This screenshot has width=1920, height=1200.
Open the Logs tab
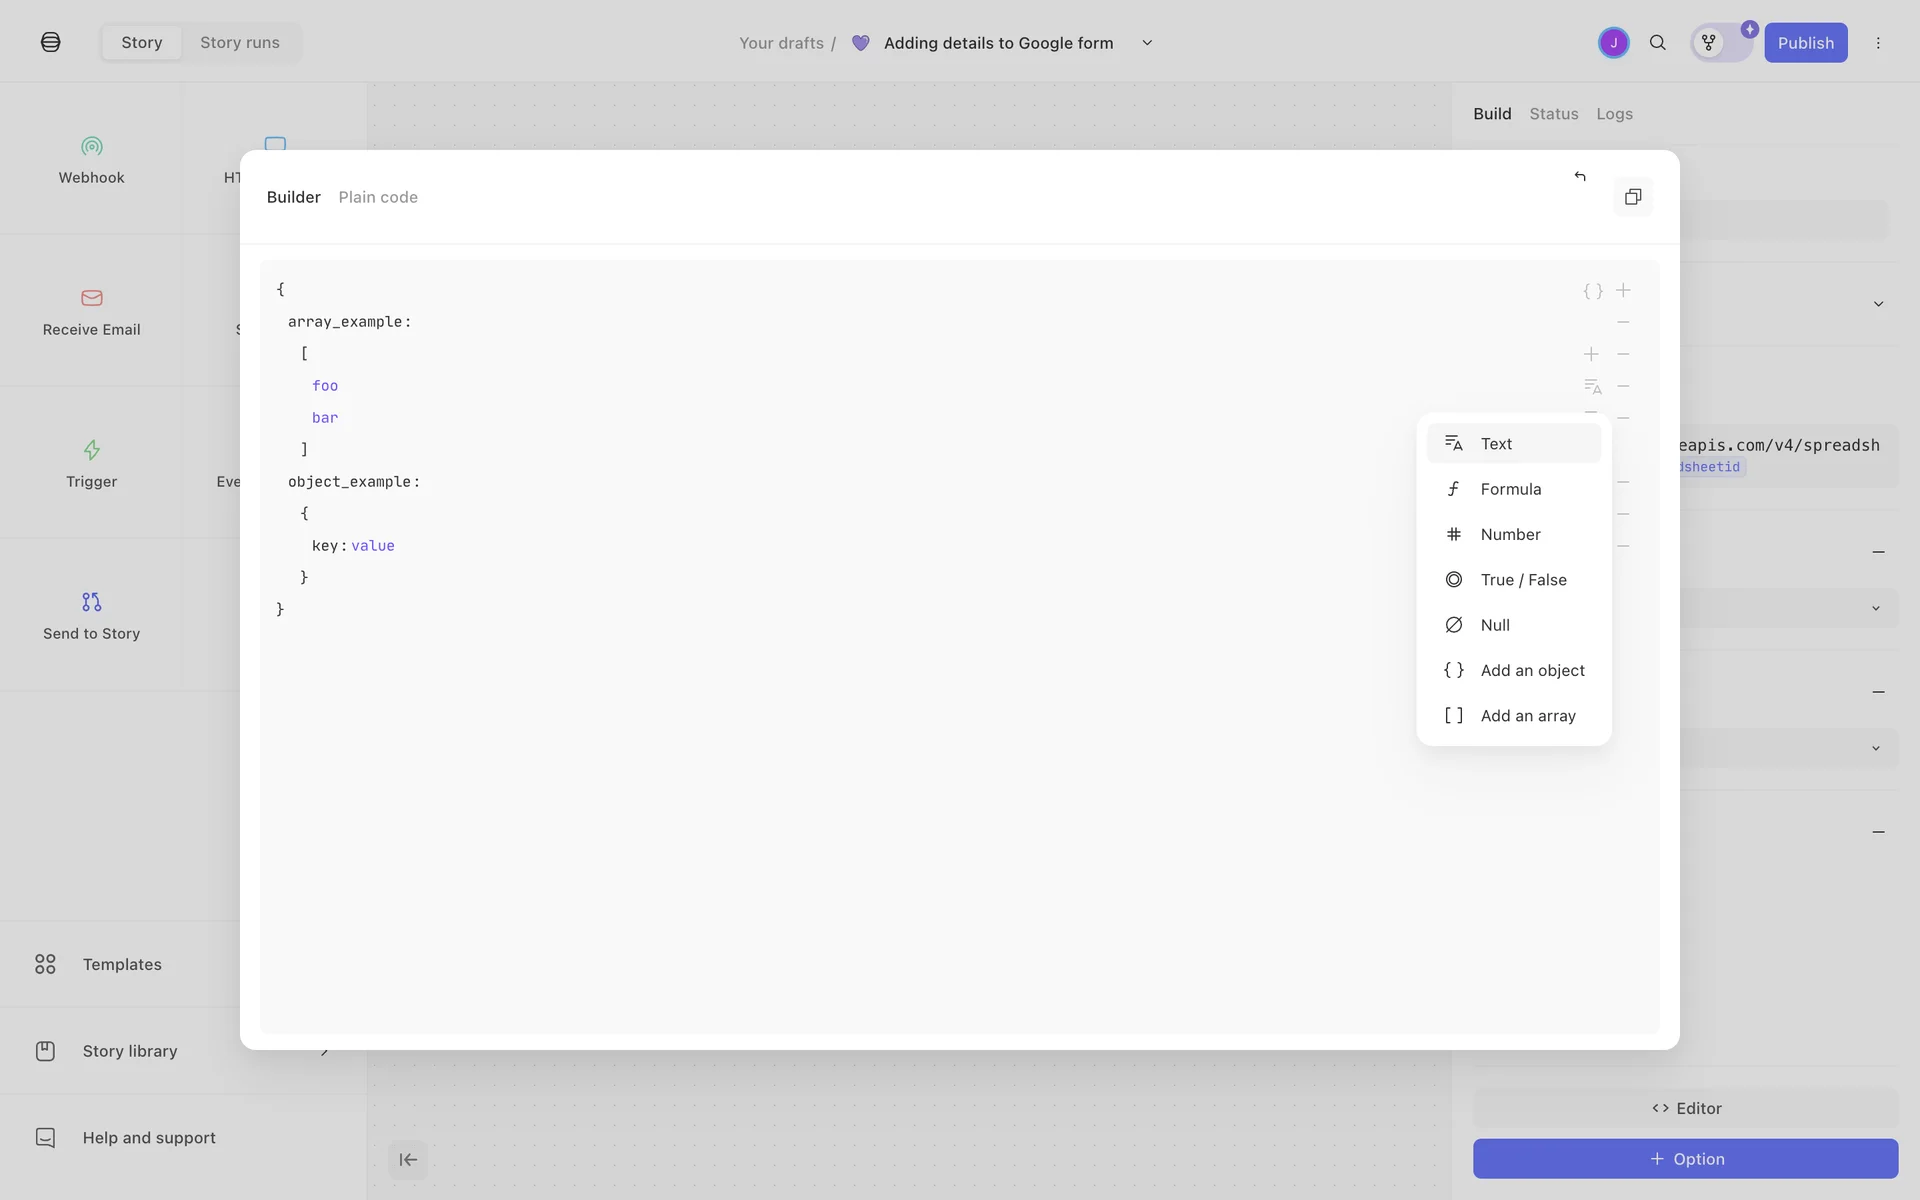[1614, 114]
